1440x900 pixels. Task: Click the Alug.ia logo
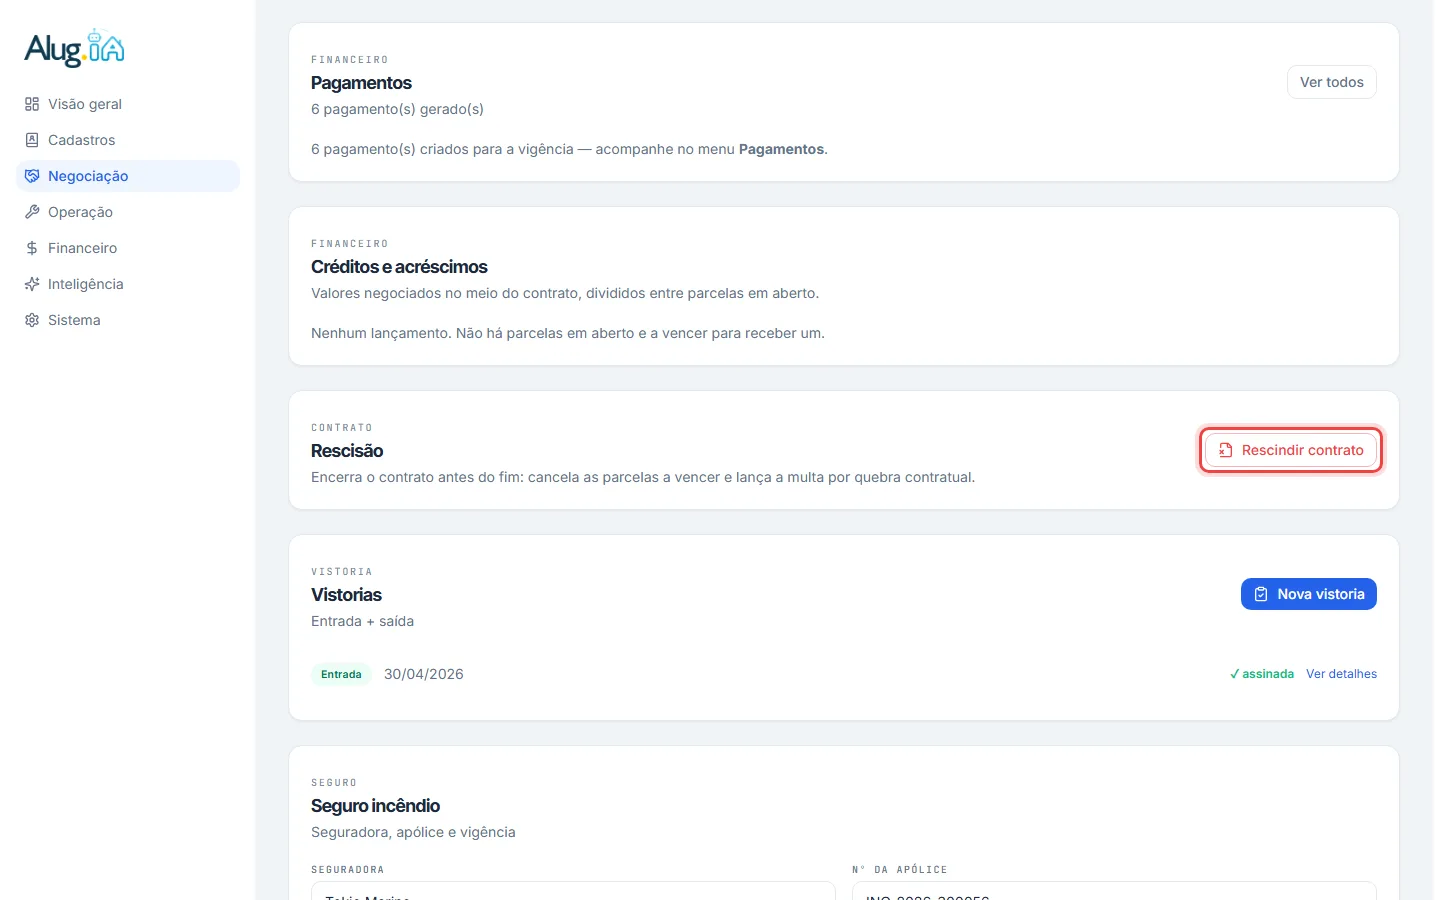coord(75,48)
